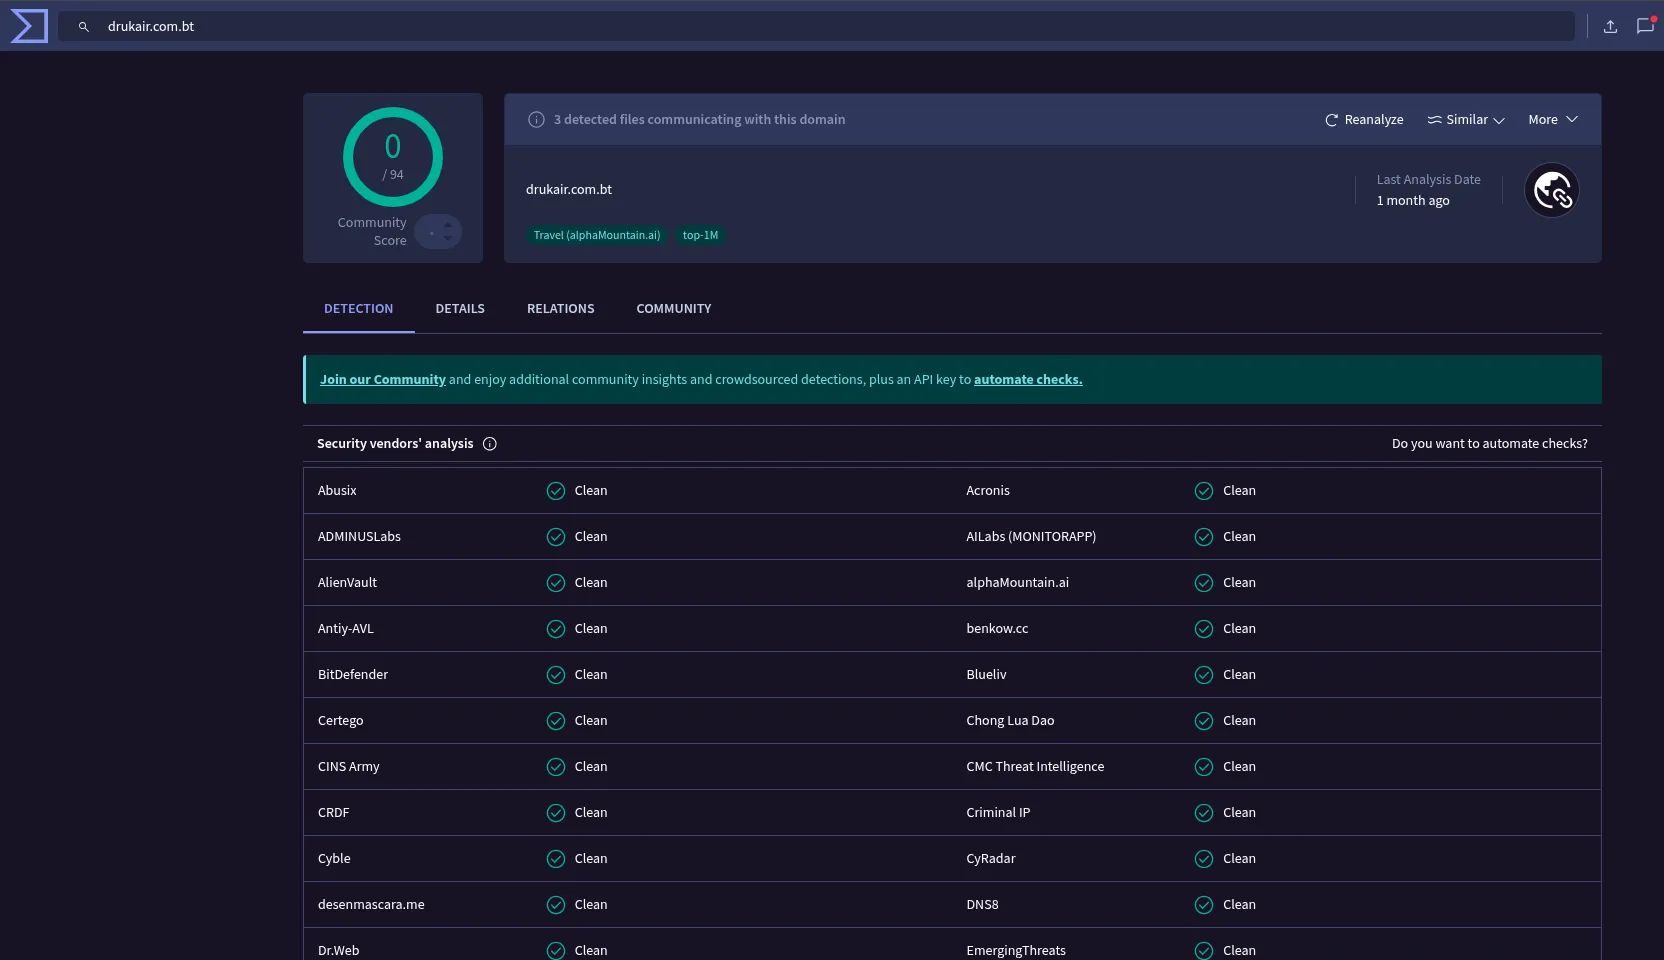Follow the automate checks link
Screen dimensions: 1664x960
coord(1028,380)
